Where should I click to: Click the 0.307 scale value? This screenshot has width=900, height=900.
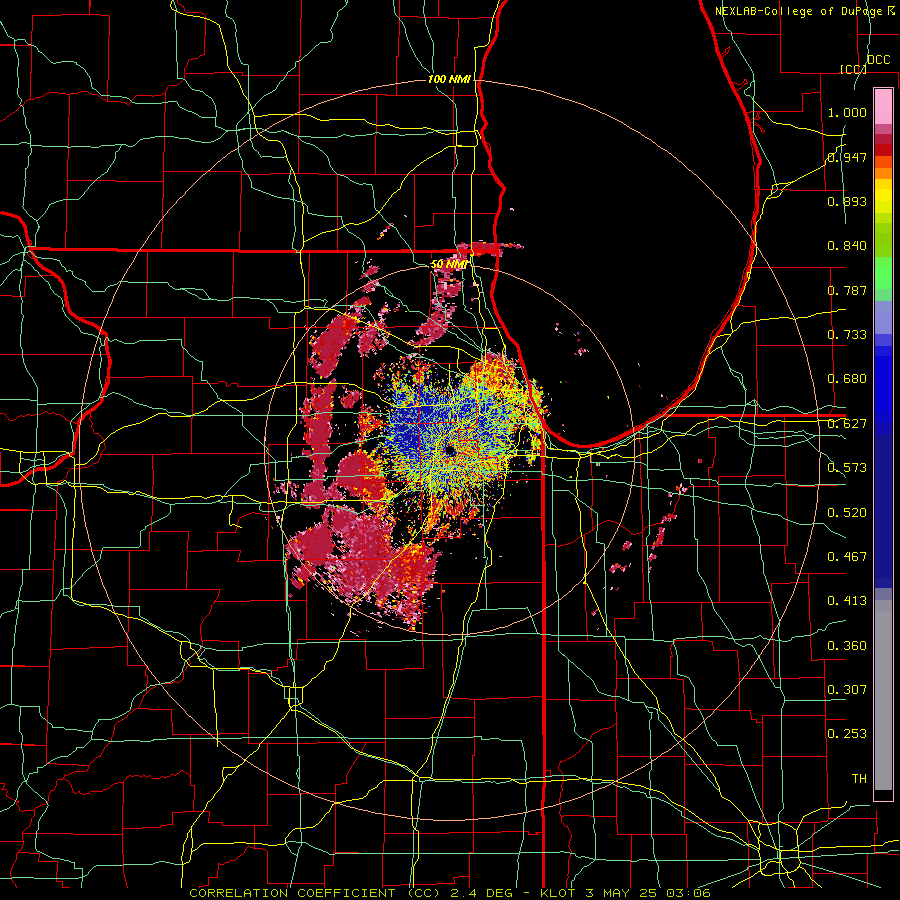click(x=847, y=690)
